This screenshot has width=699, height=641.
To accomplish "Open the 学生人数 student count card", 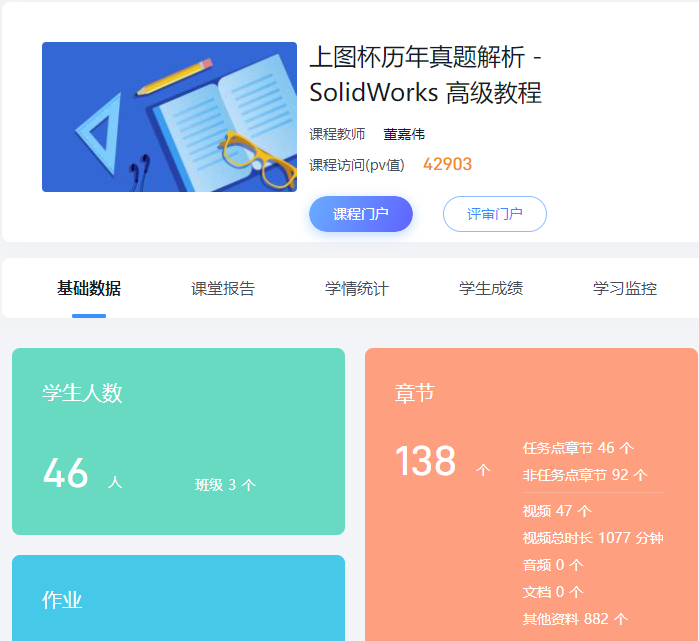I will (178, 441).
